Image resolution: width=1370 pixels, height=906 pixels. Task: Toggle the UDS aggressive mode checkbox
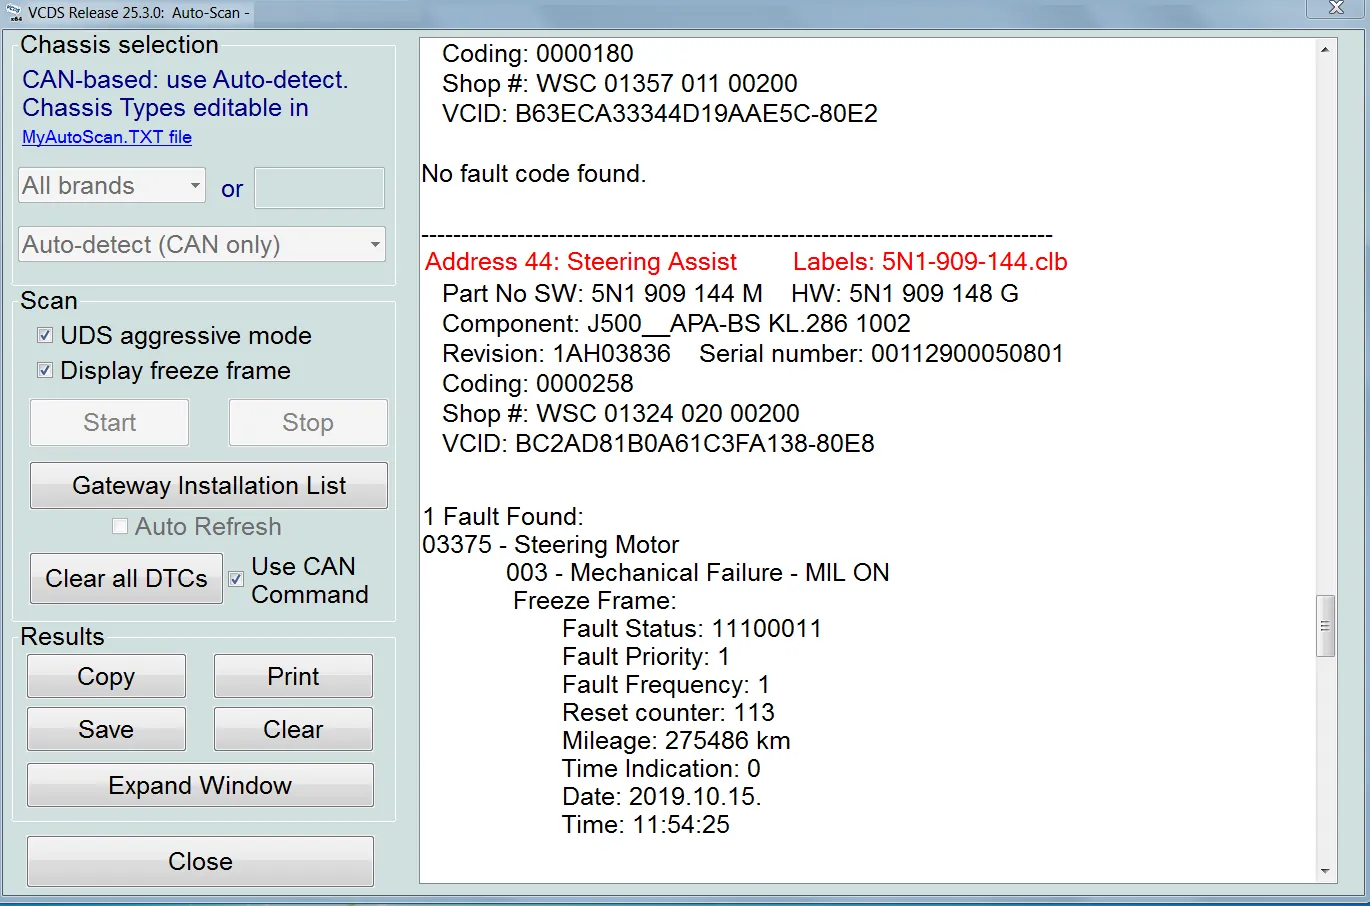45,336
